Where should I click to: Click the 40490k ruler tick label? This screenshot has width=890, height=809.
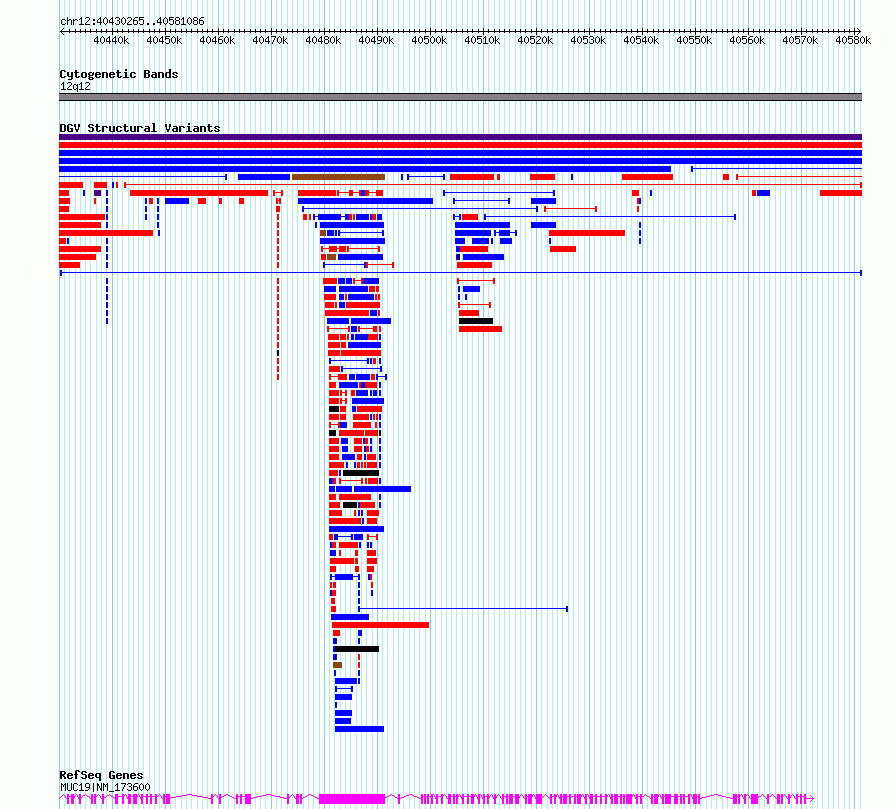click(x=376, y=40)
